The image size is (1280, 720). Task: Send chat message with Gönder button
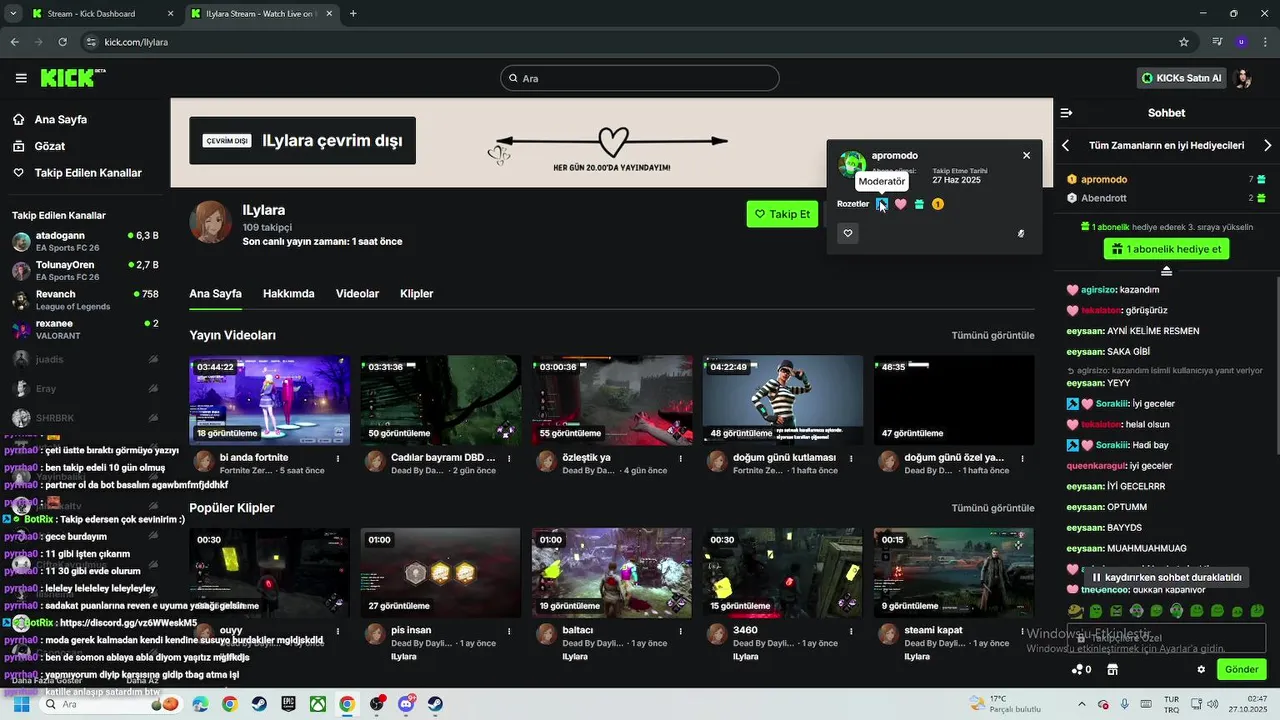[1241, 669]
